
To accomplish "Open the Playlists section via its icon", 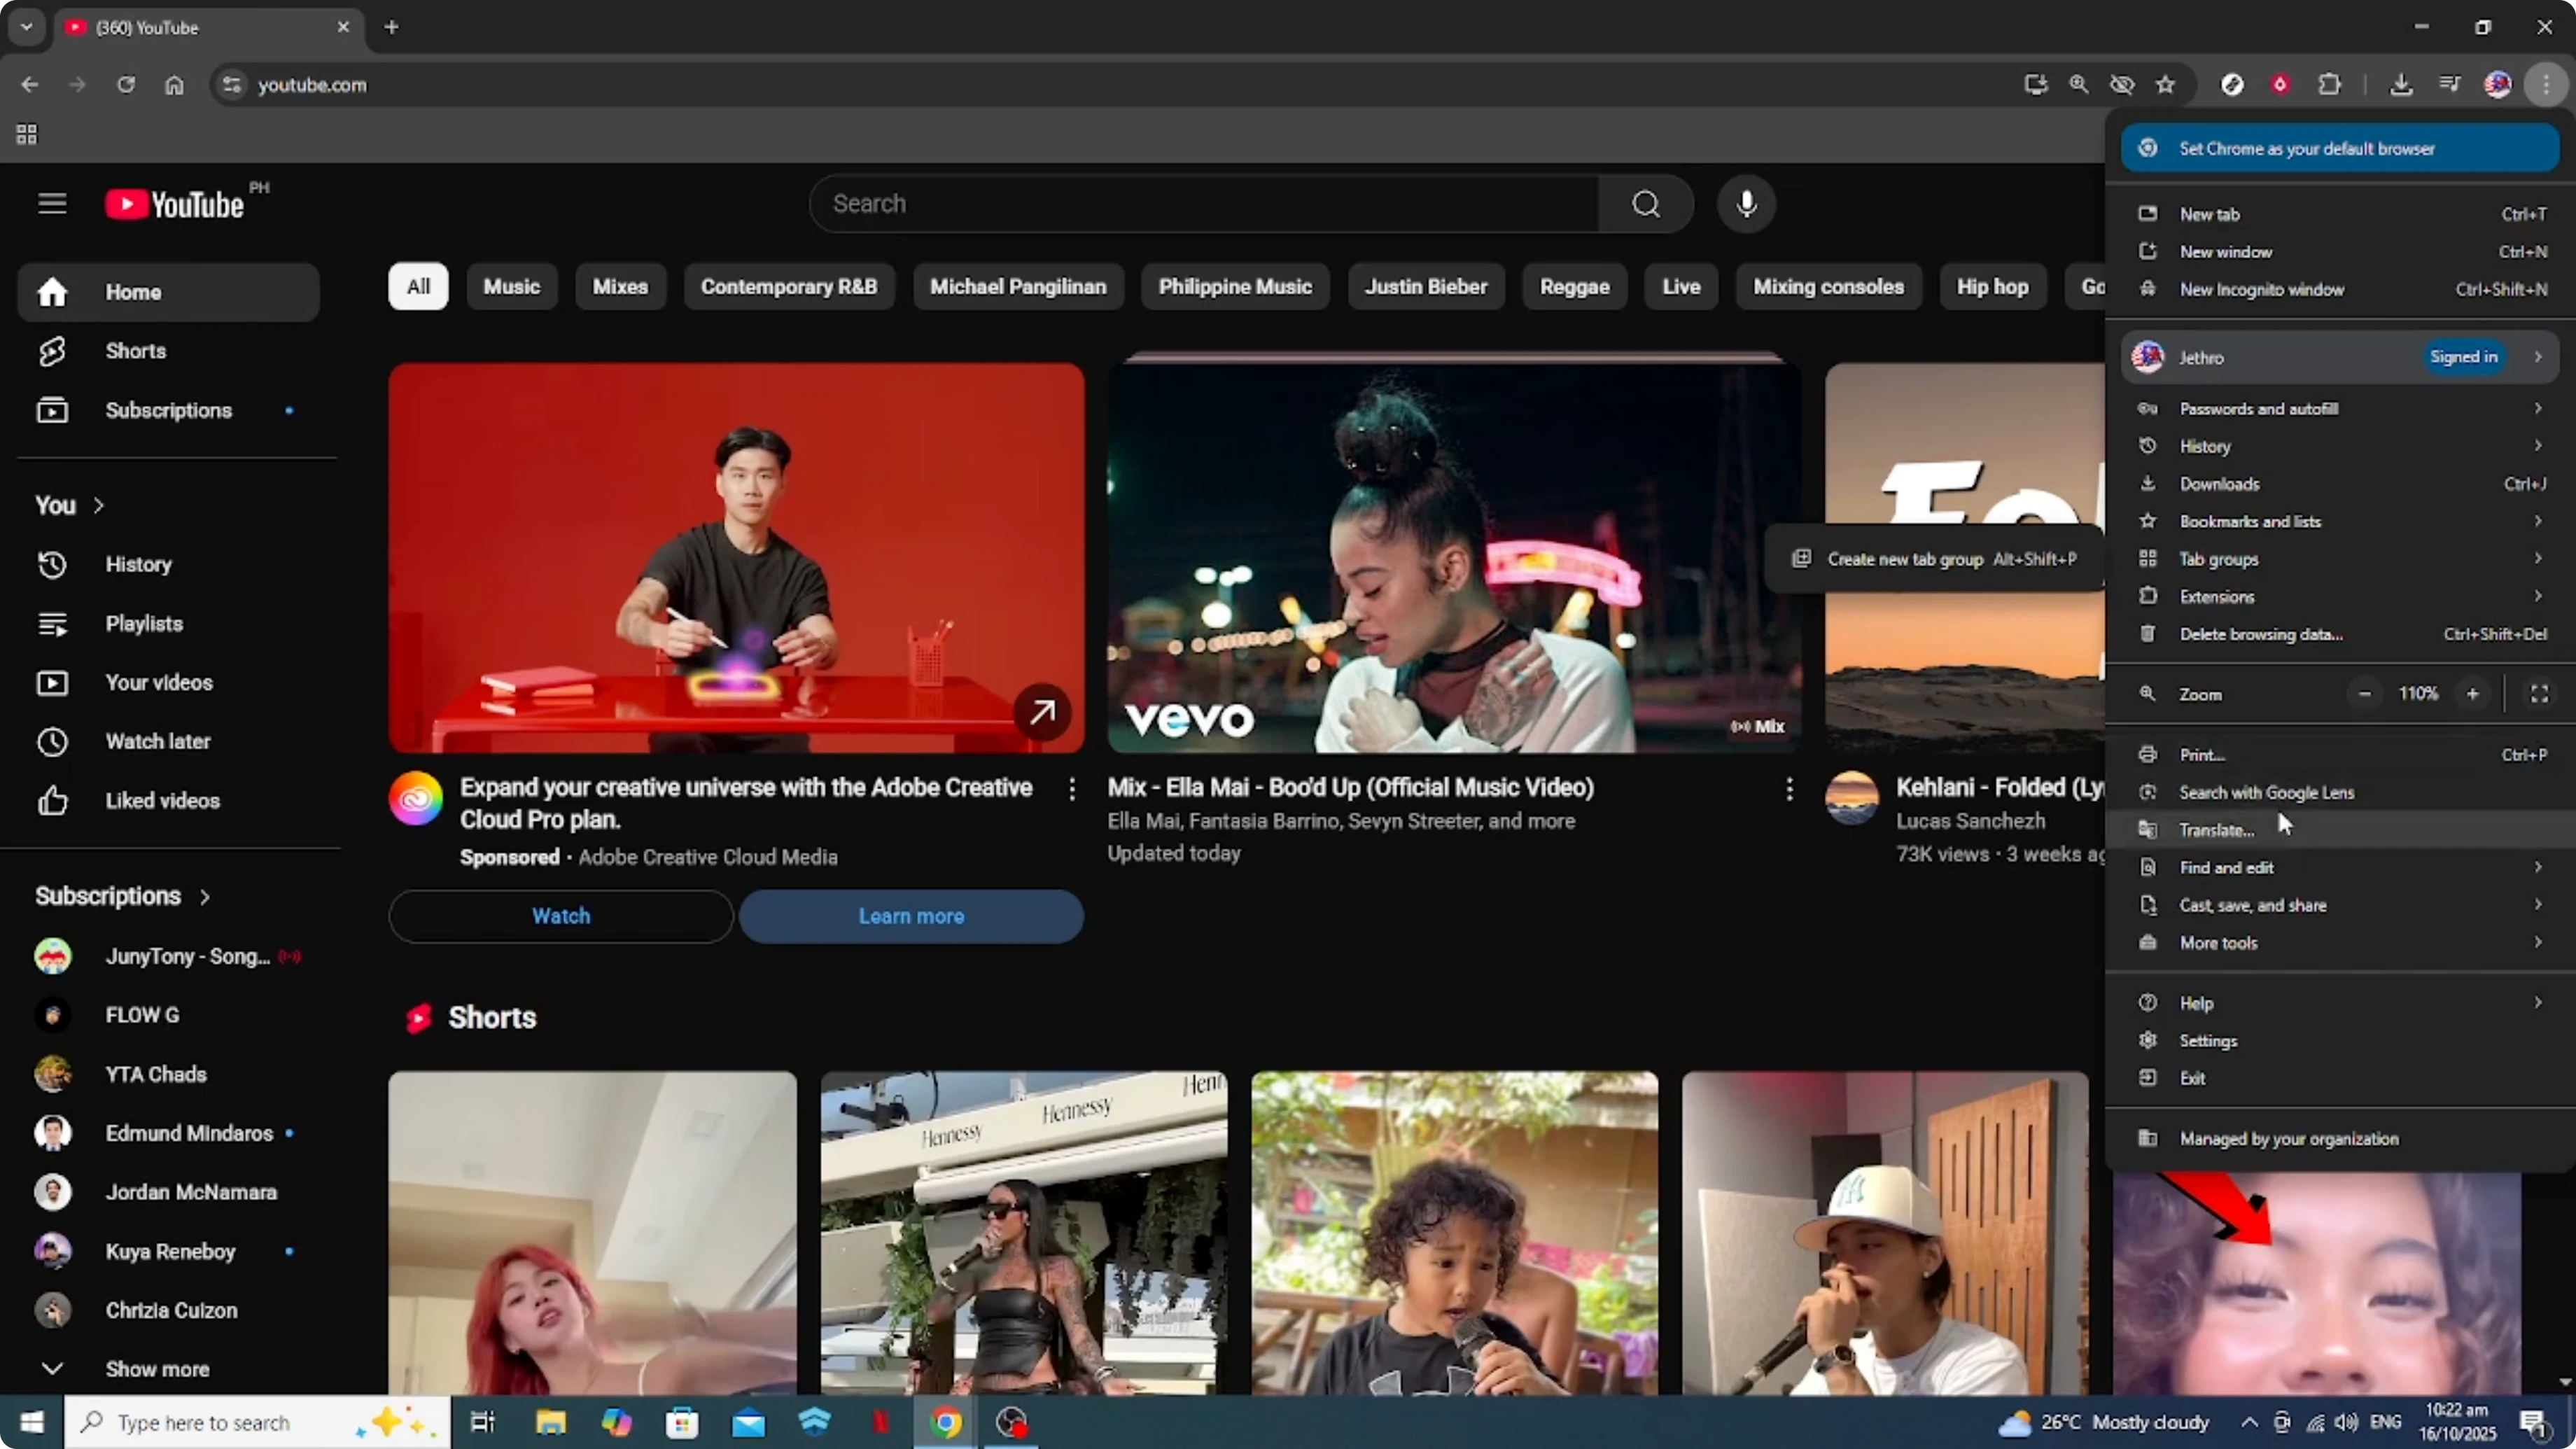I will tap(52, 623).
